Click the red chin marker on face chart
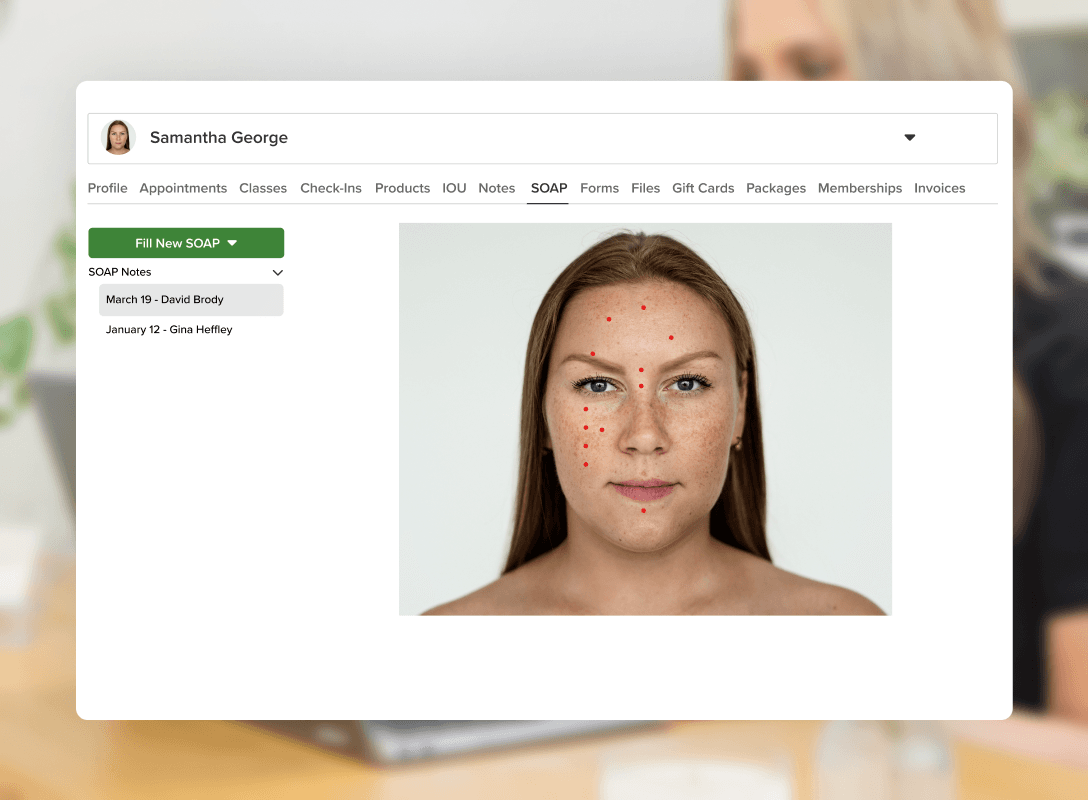The height and width of the screenshot is (800, 1088). click(643, 511)
